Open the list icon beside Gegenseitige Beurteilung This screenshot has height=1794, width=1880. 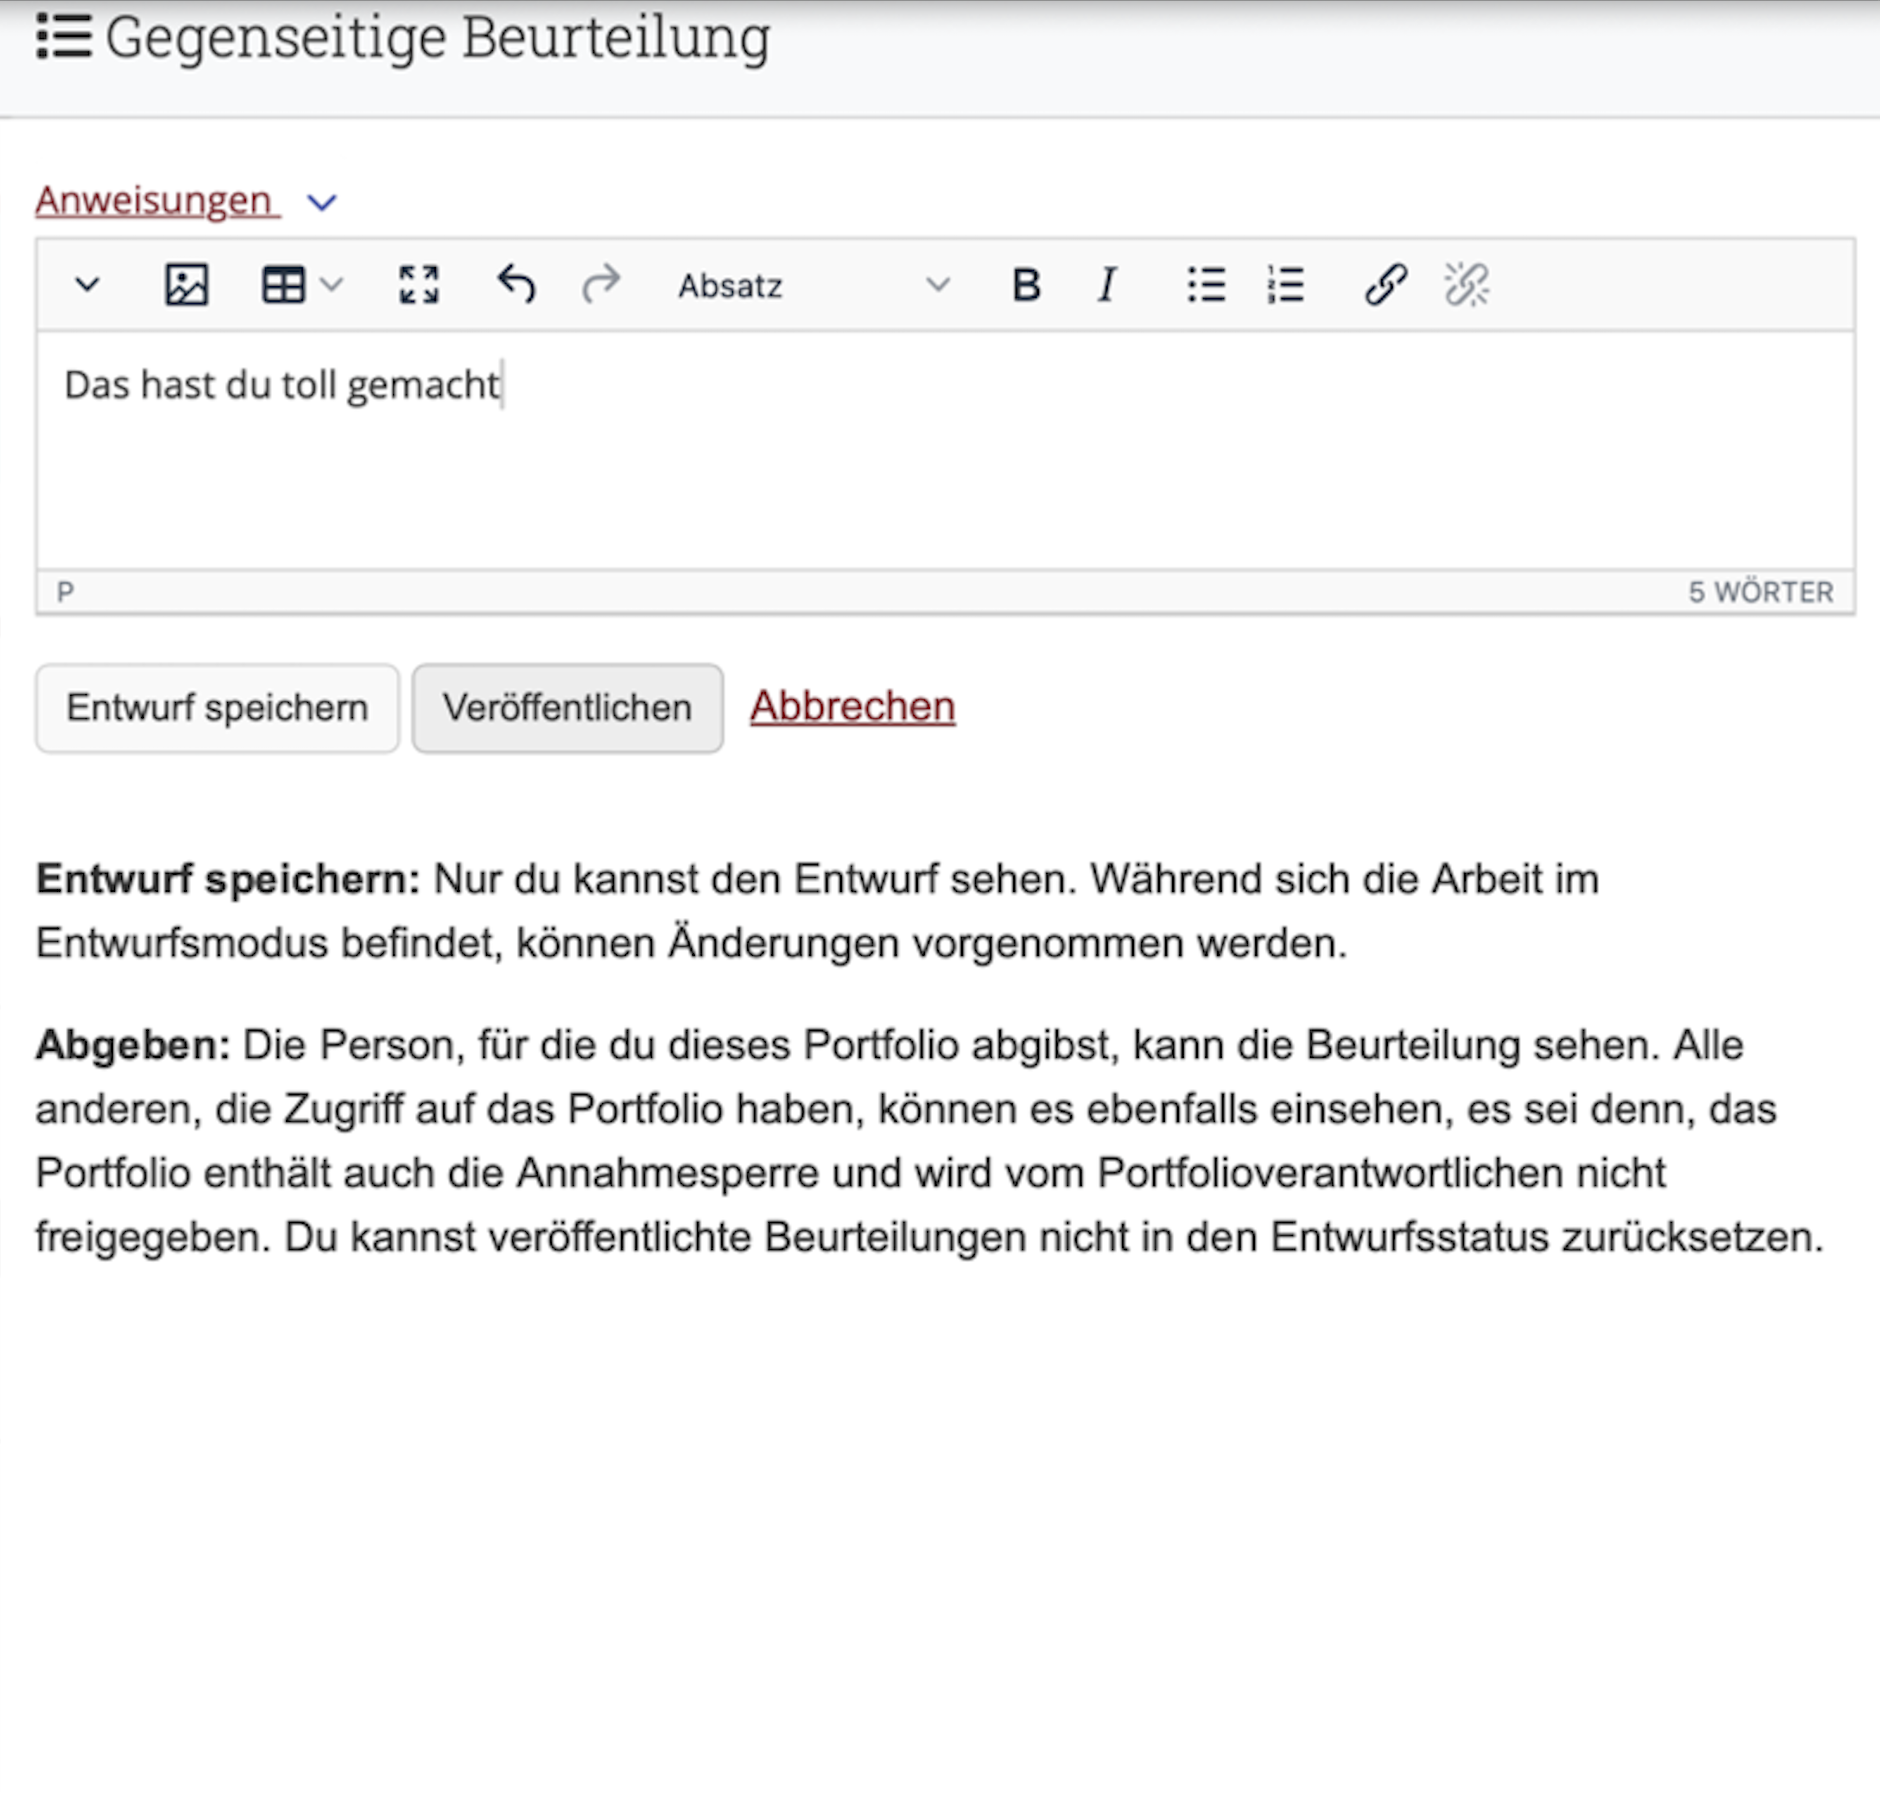point(64,37)
